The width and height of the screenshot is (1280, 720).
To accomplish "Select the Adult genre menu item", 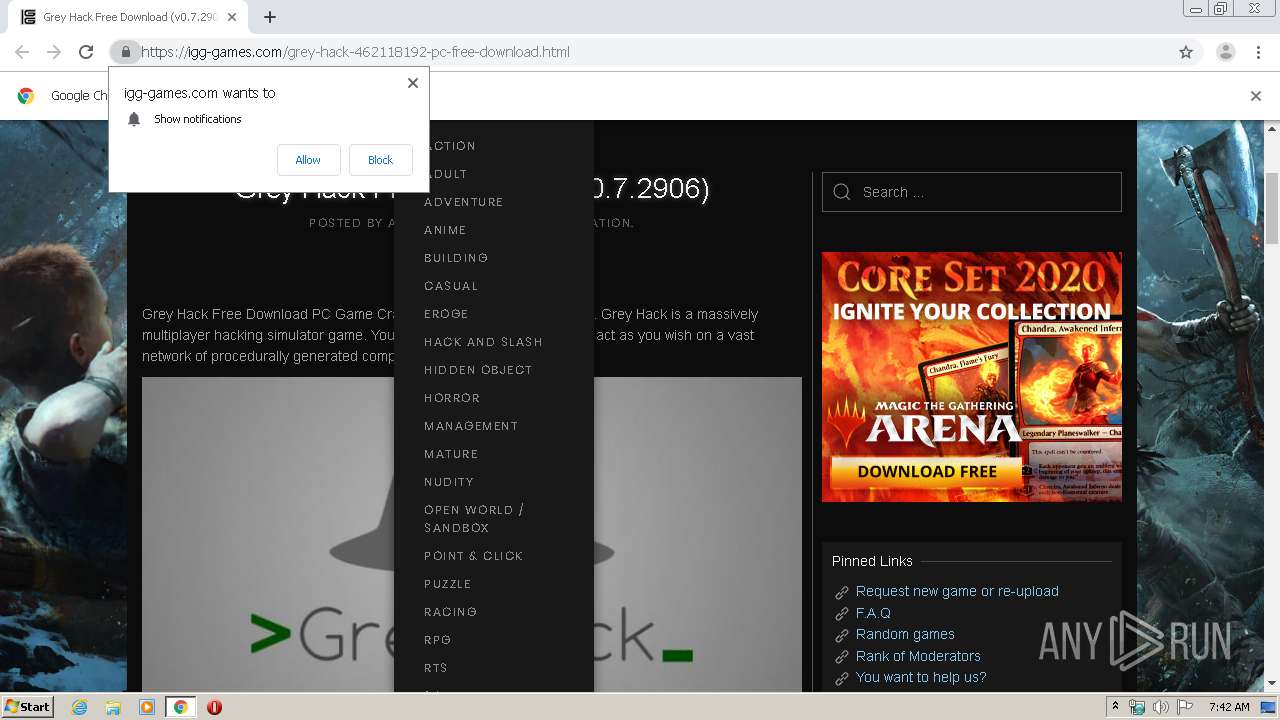I will point(446,174).
